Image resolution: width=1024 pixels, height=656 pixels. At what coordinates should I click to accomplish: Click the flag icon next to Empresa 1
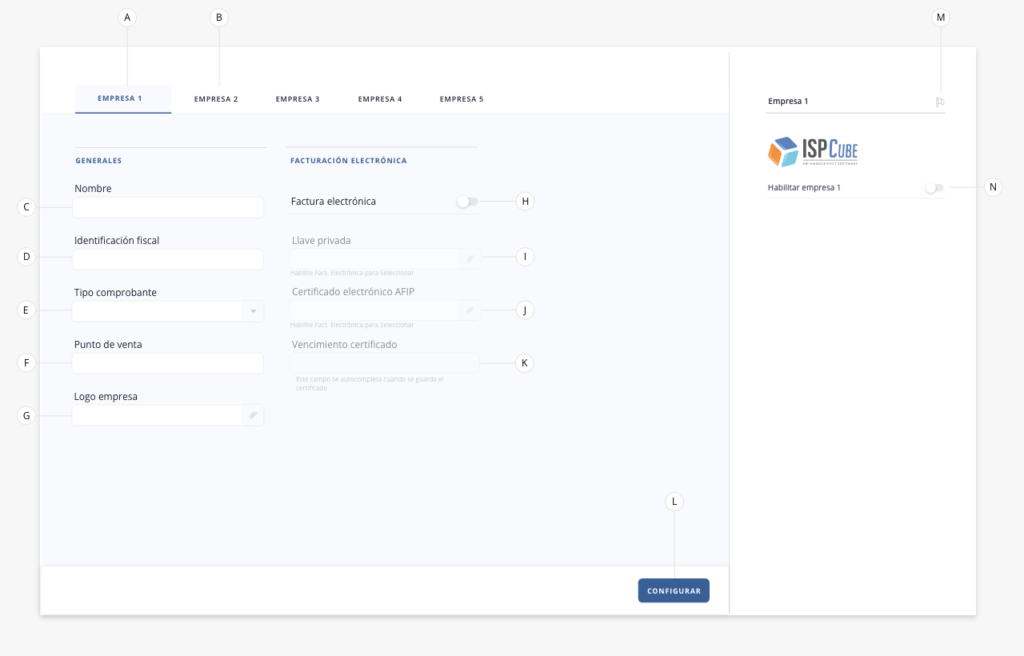click(939, 101)
